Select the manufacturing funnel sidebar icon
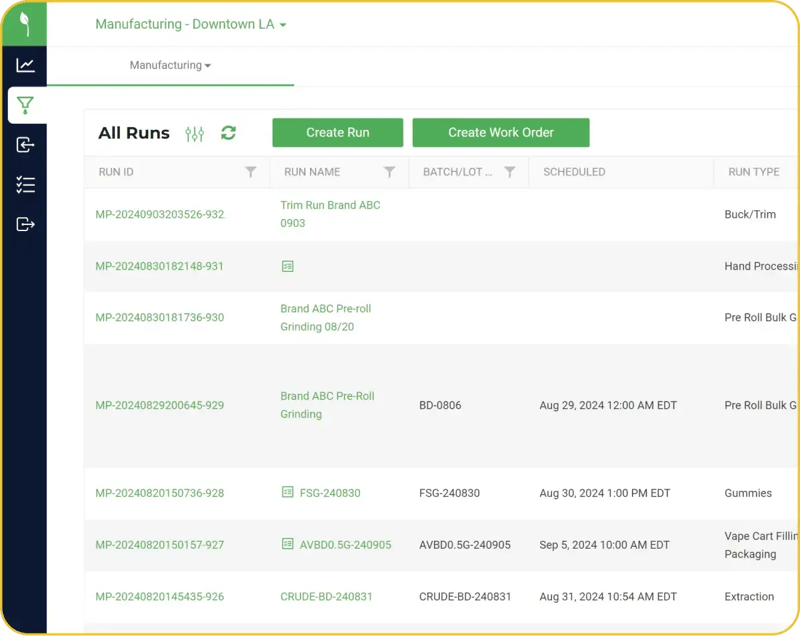The height and width of the screenshot is (636, 800). coord(25,105)
